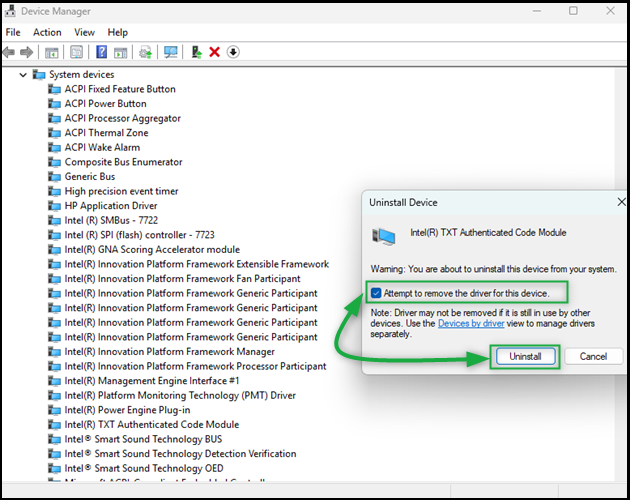Click the circled down-arrow toolbar icon
630x500 pixels.
tap(233, 52)
